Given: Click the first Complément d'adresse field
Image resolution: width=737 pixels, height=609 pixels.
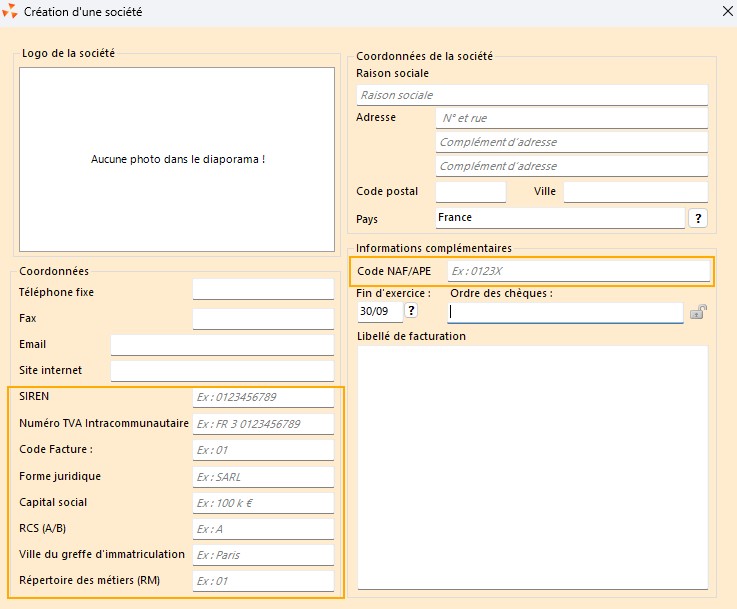Looking at the screenshot, I should pos(571,142).
